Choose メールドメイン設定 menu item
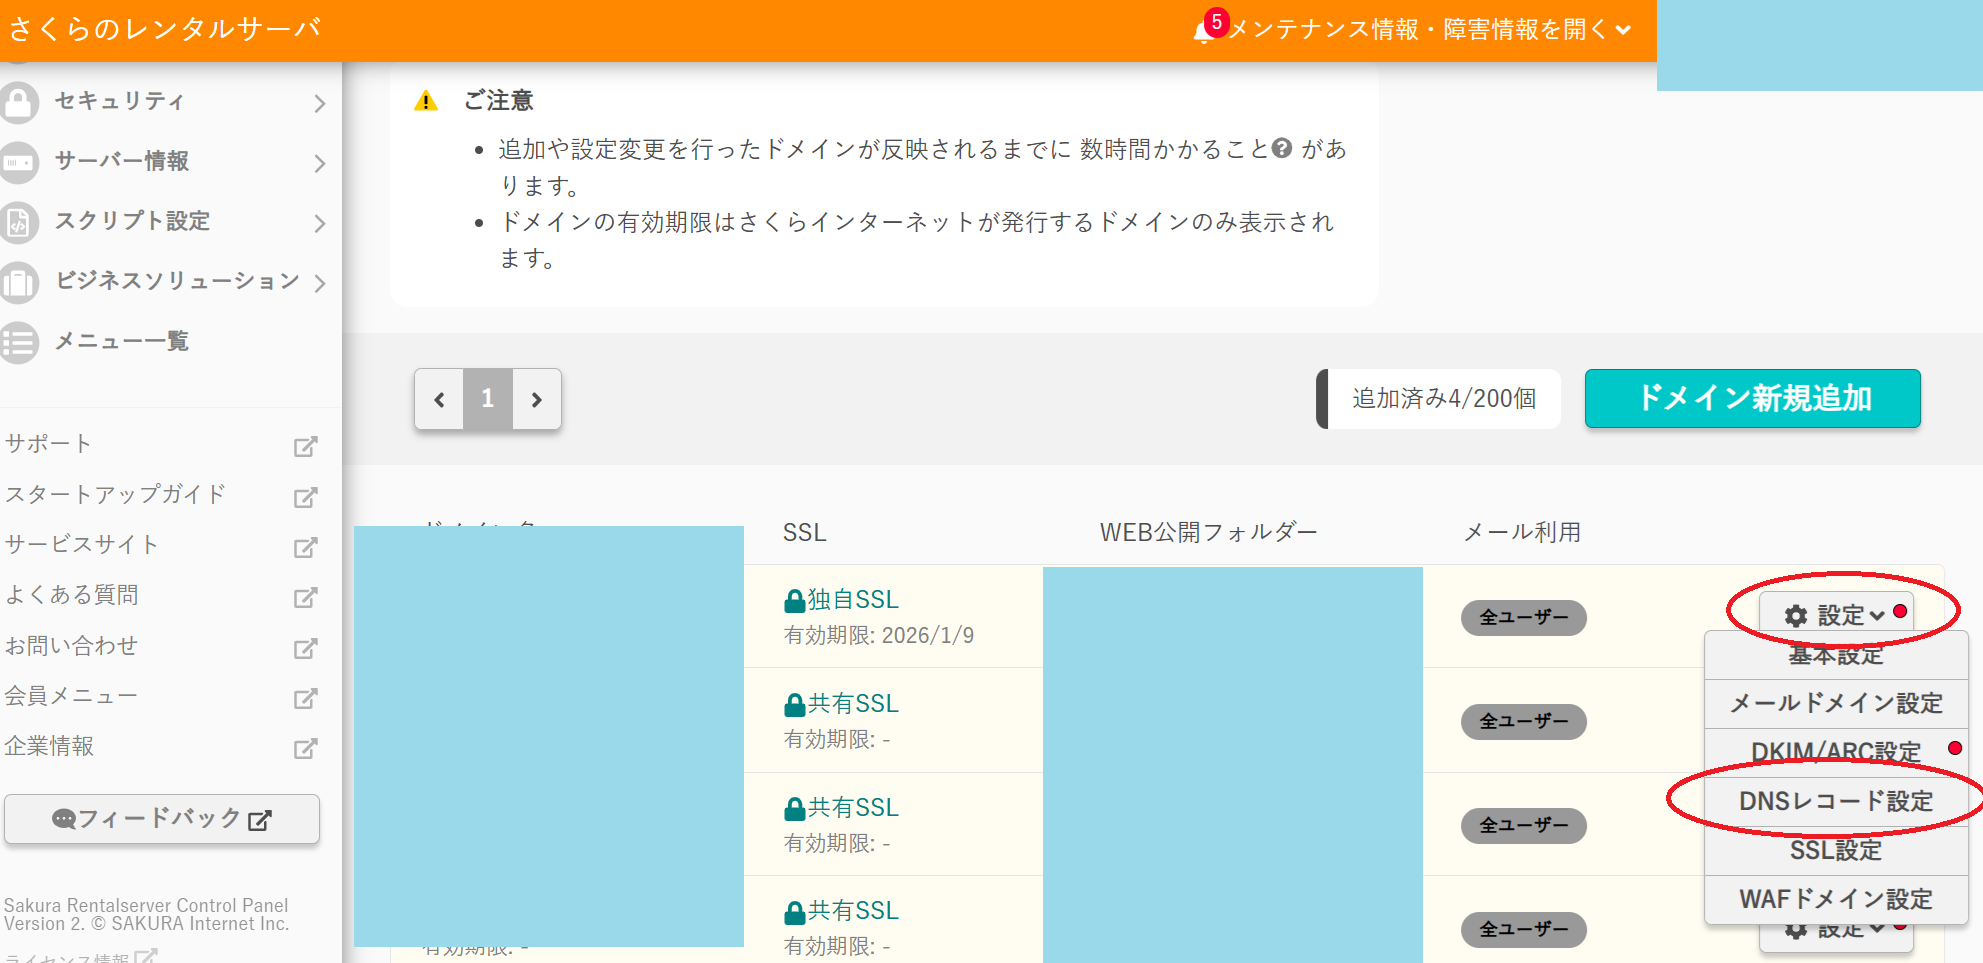This screenshot has height=963, width=1983. click(1835, 703)
